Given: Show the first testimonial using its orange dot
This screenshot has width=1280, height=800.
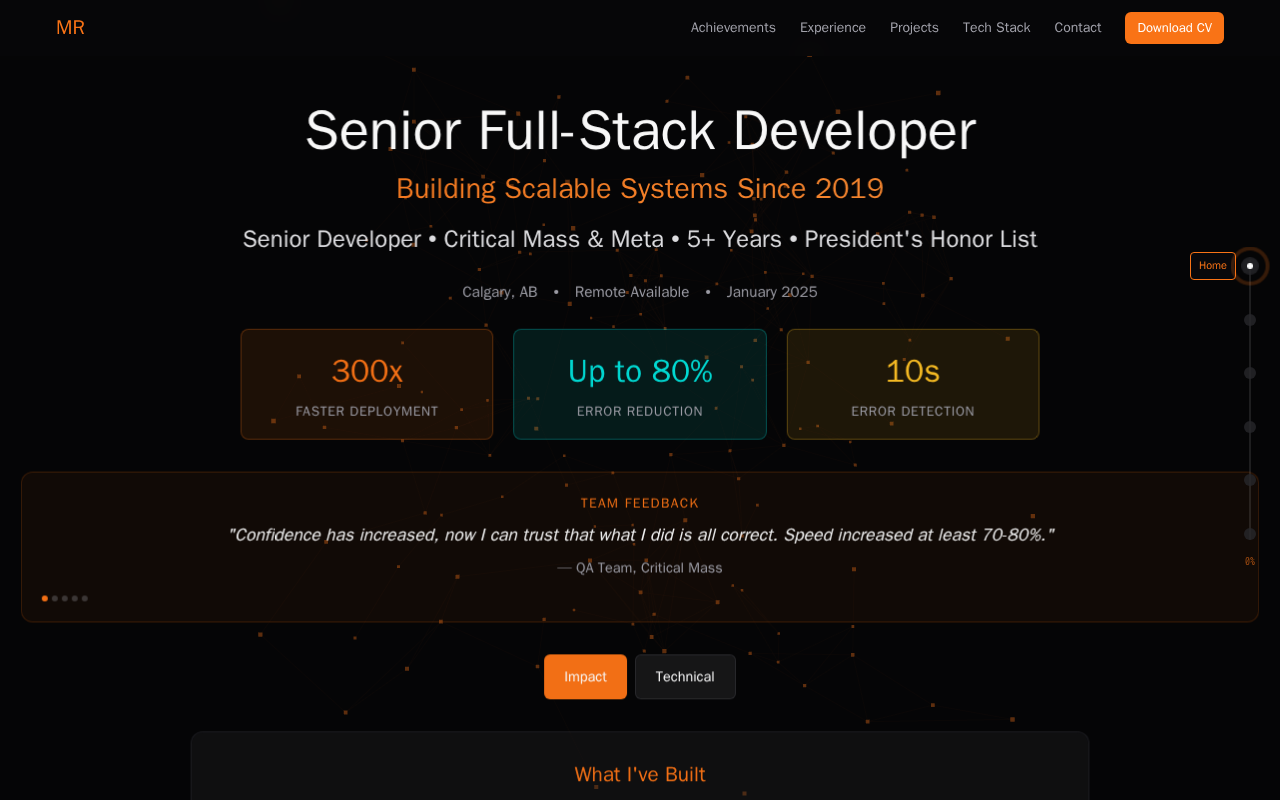Looking at the screenshot, I should point(45,598).
